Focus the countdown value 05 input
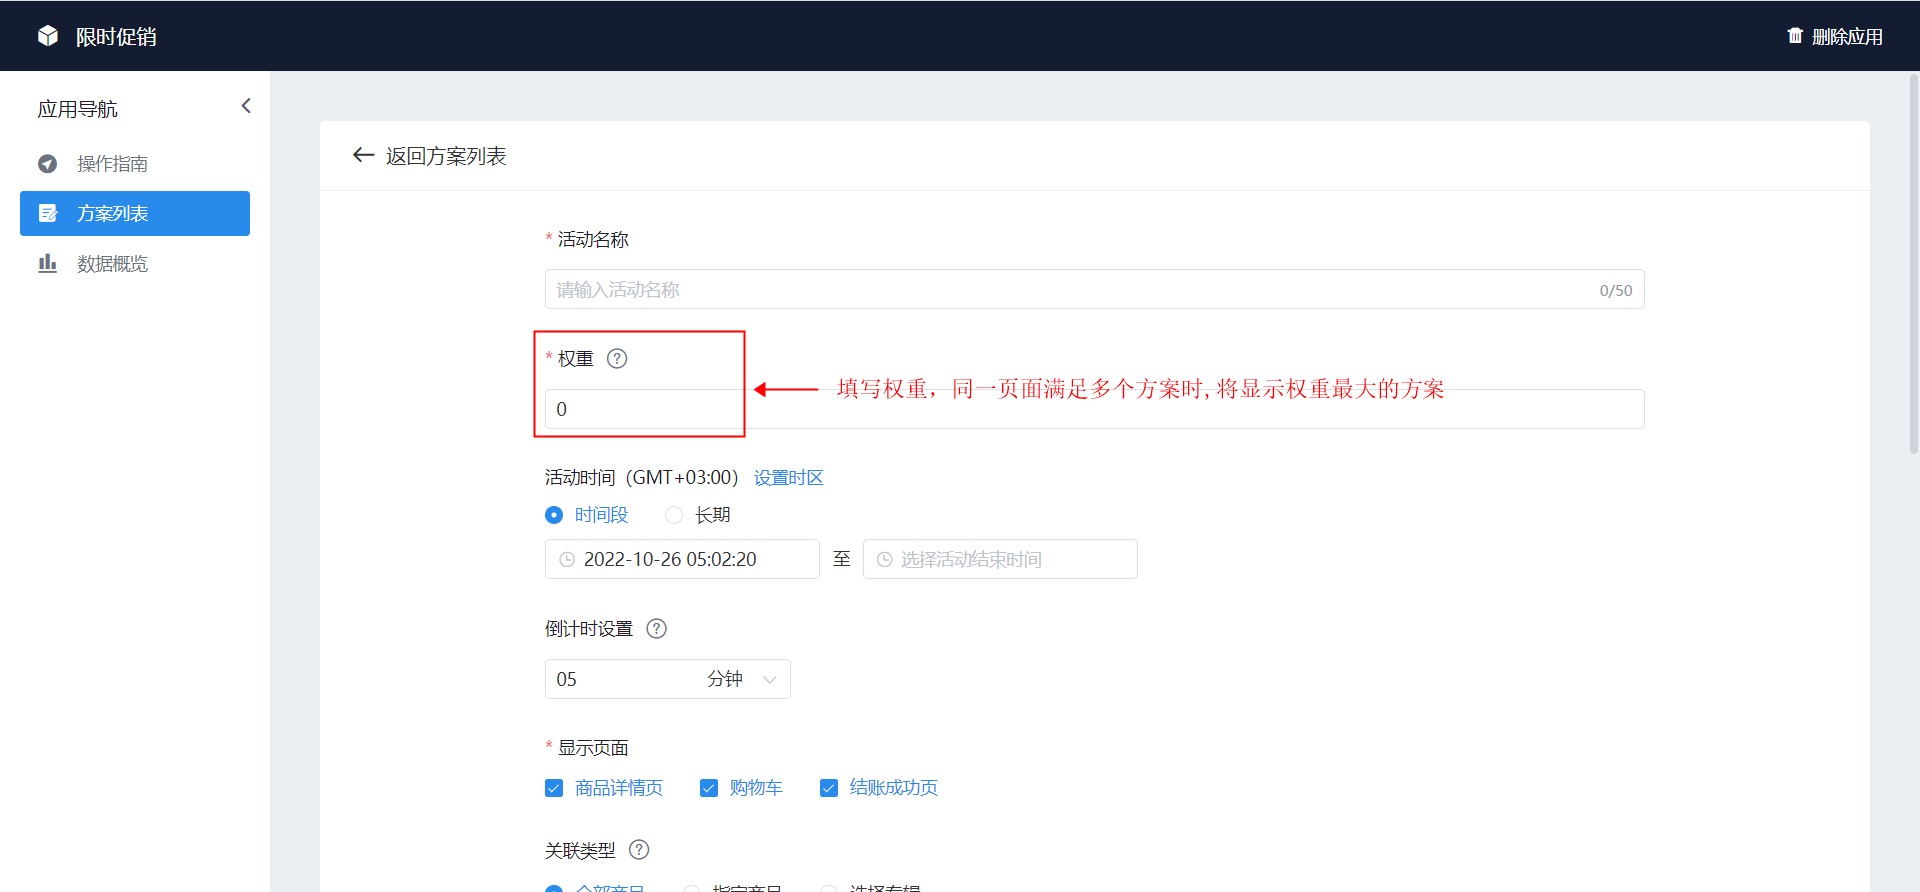The width and height of the screenshot is (1920, 892). (620, 679)
